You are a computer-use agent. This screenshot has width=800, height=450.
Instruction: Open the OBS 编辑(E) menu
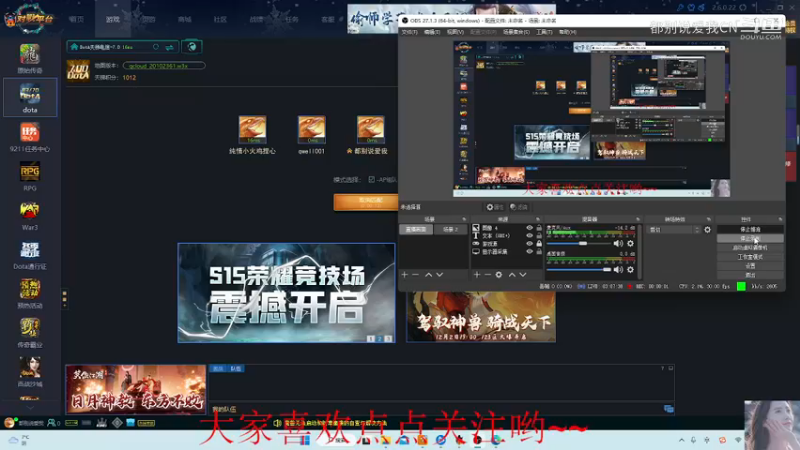pos(432,32)
